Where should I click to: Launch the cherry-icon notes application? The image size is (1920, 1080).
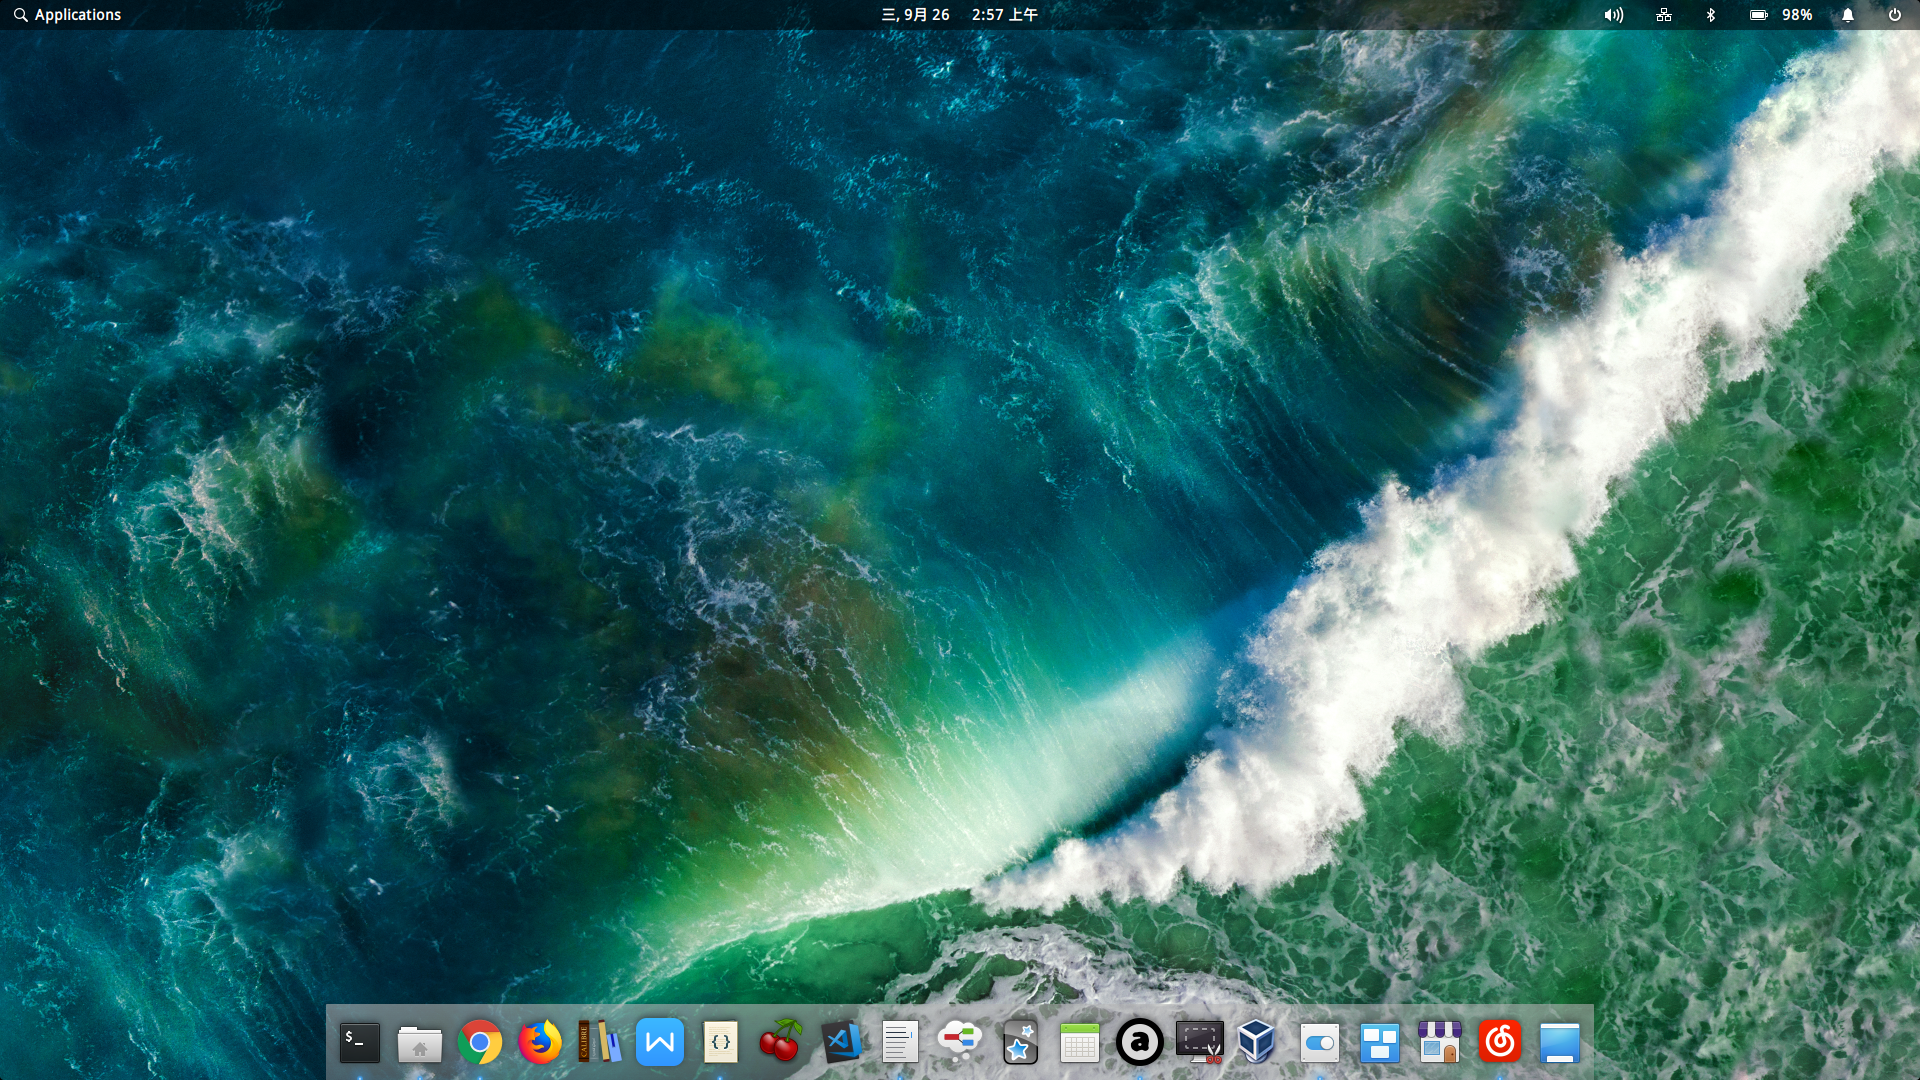780,1042
